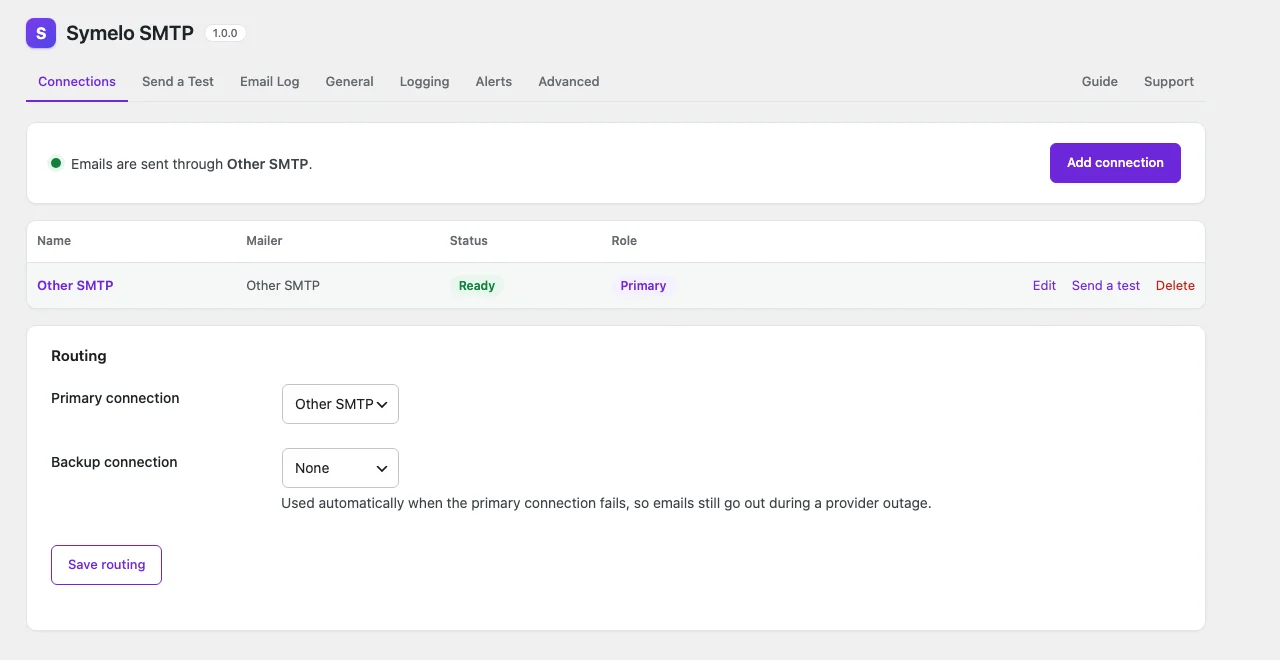Click the Routing section heading
Viewport: 1280px width, 660px height.
pyautogui.click(x=79, y=356)
